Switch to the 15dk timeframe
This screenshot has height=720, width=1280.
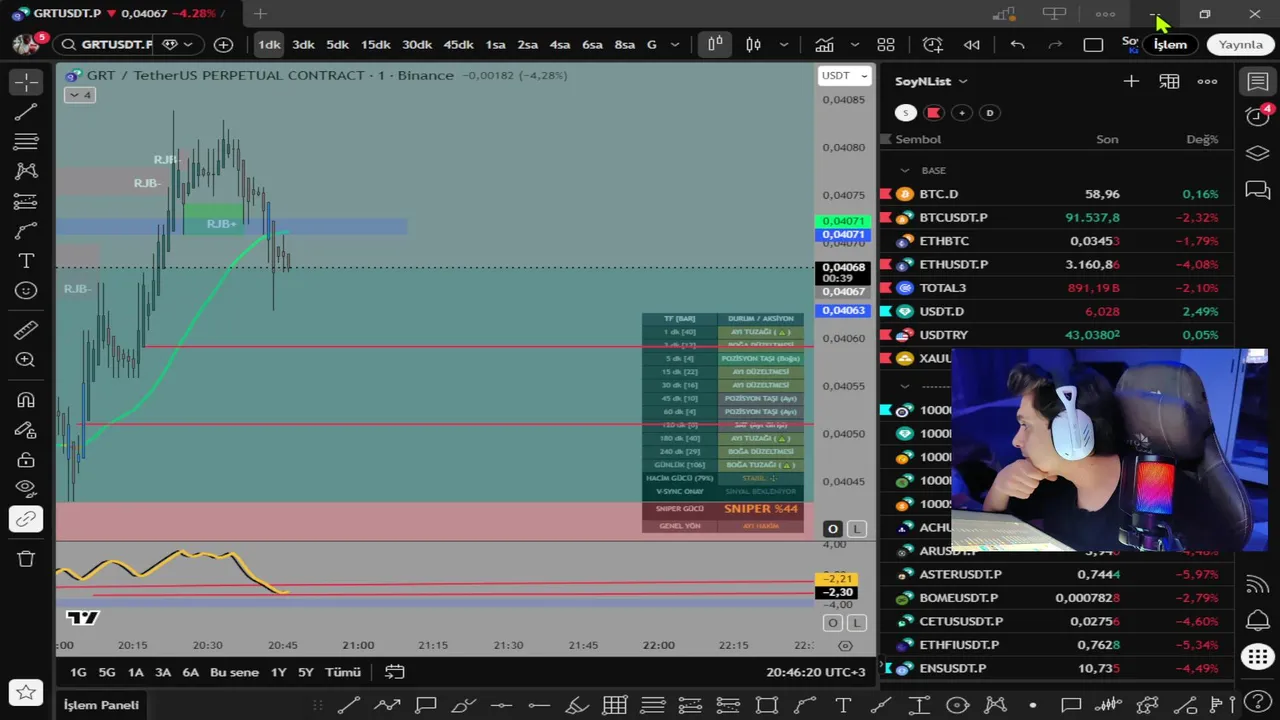click(376, 44)
